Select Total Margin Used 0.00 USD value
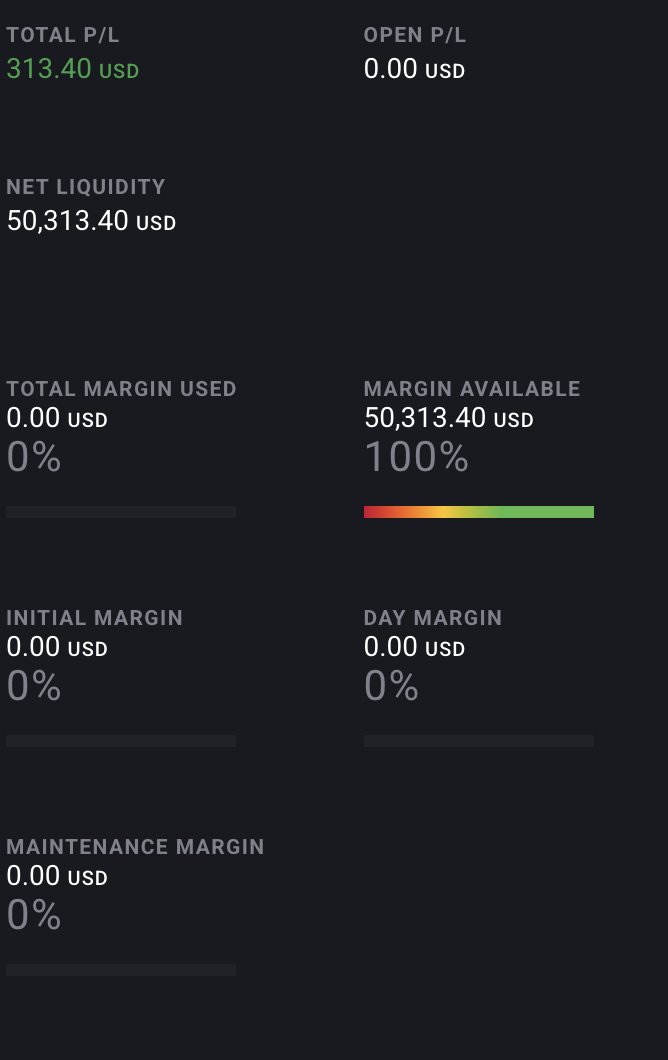The height and width of the screenshot is (1060, 668). point(57,418)
